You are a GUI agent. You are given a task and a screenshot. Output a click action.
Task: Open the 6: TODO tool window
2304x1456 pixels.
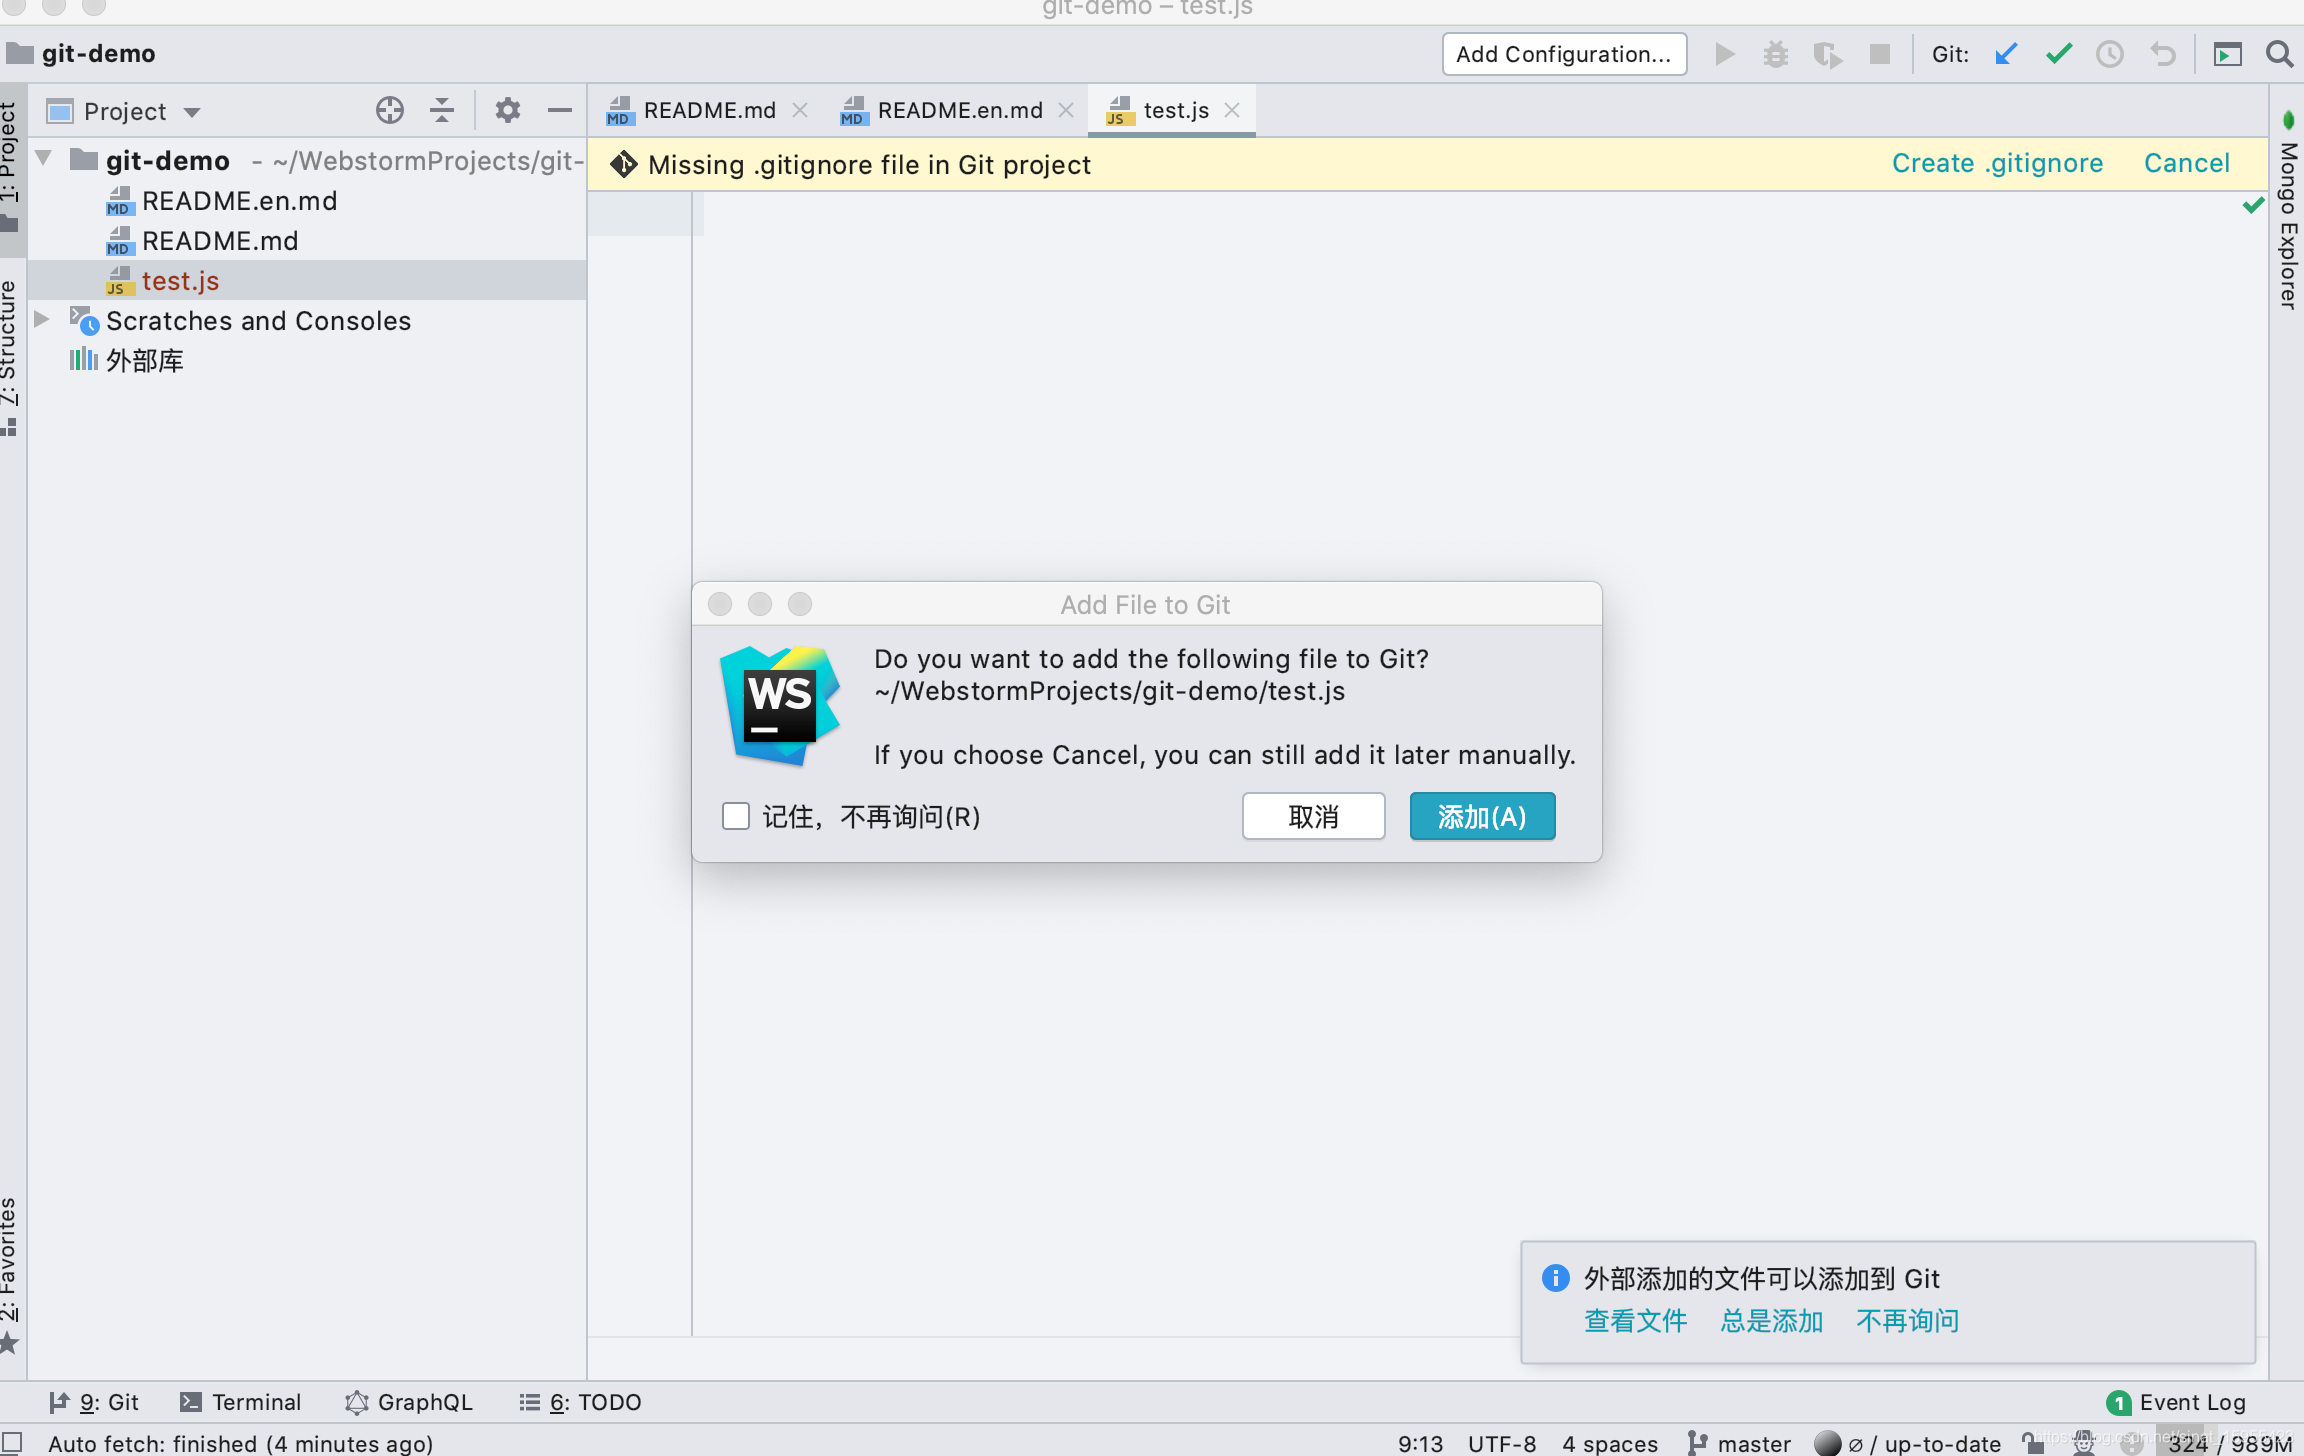(581, 1402)
